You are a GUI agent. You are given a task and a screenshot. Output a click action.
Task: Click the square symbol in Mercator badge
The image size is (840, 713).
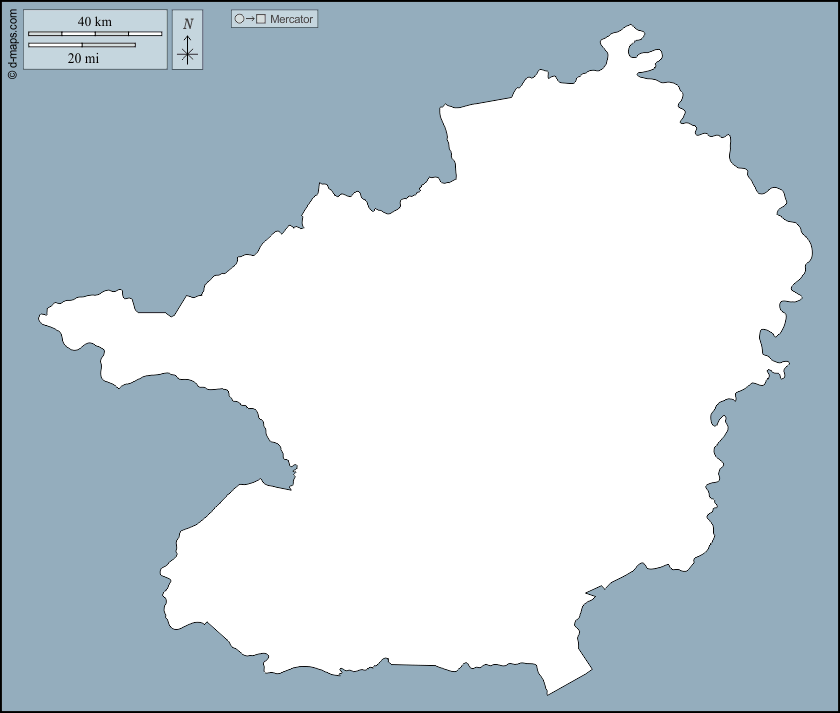263,18
